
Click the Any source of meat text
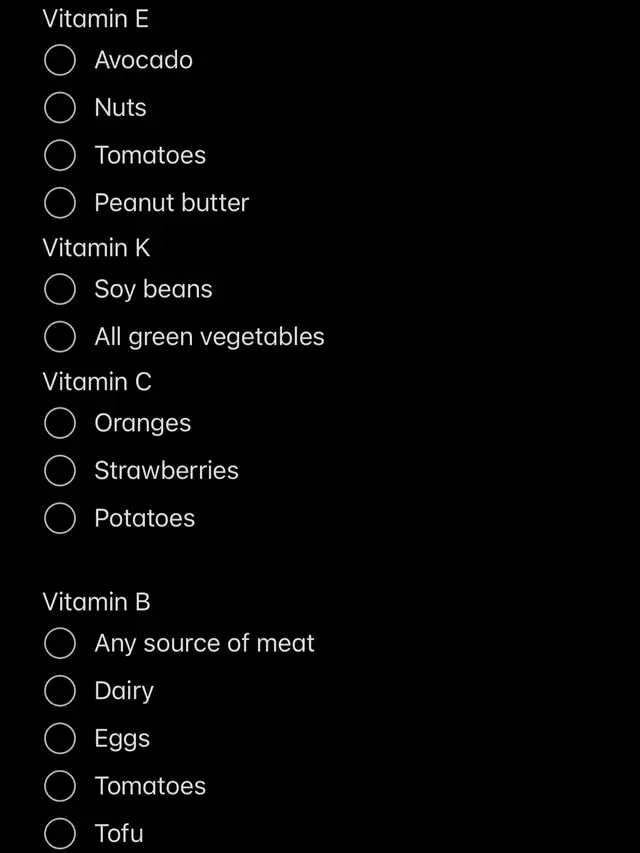[x=204, y=644]
